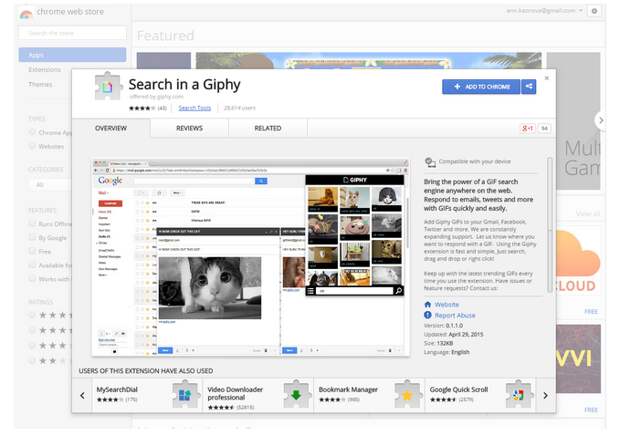Click the Bookmark Manager star icon
The width and height of the screenshot is (620, 436).
[x=407, y=394]
